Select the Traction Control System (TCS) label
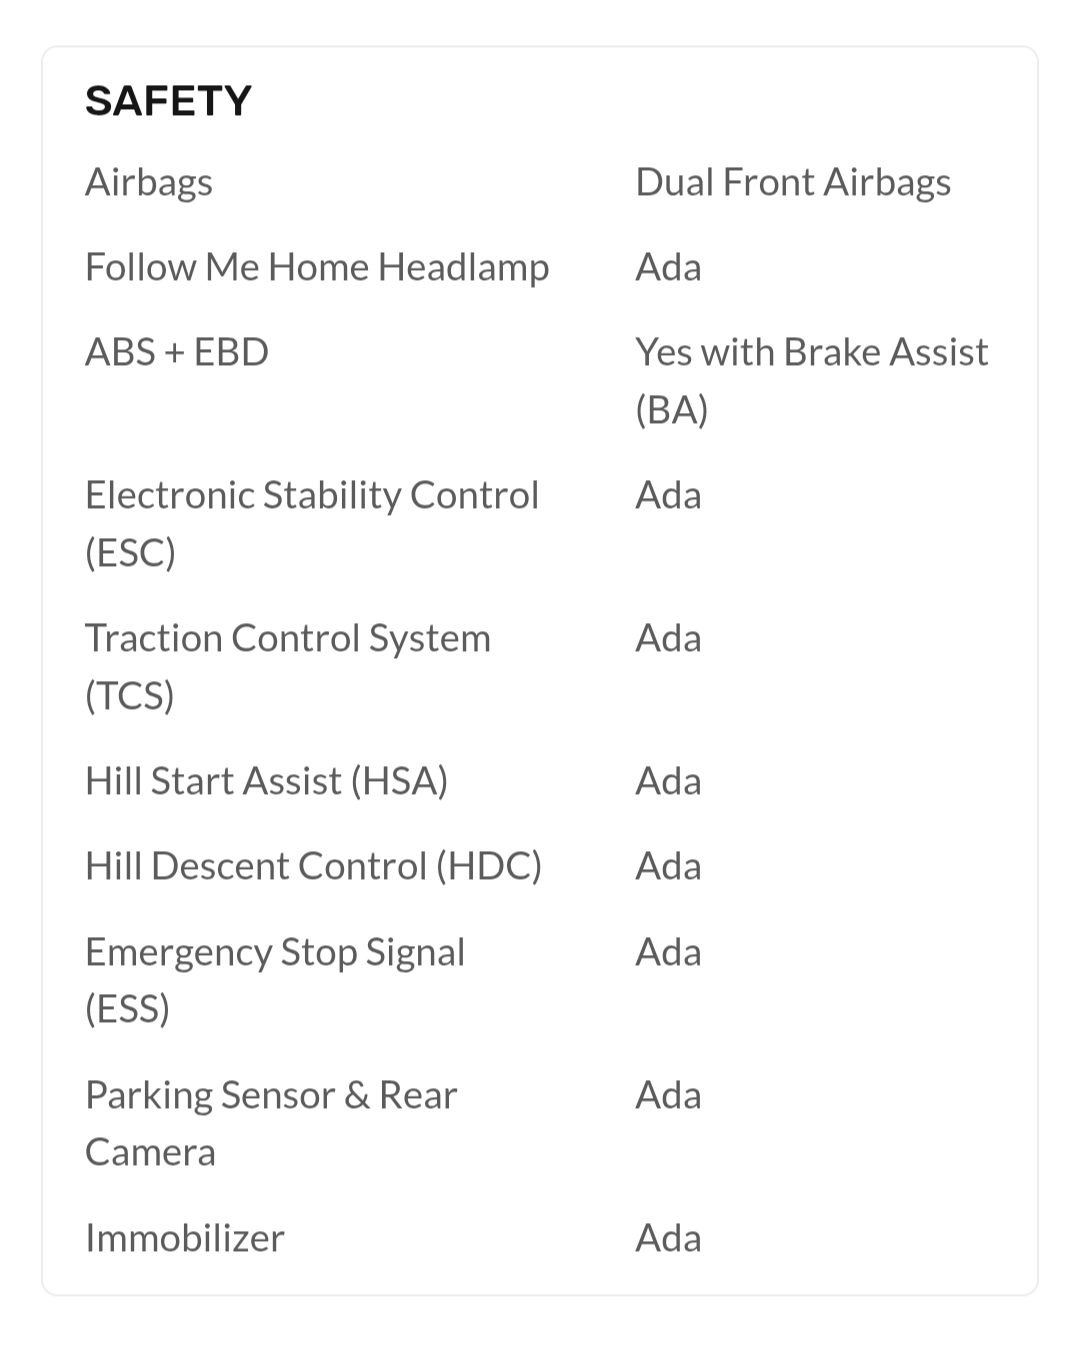 (x=288, y=666)
